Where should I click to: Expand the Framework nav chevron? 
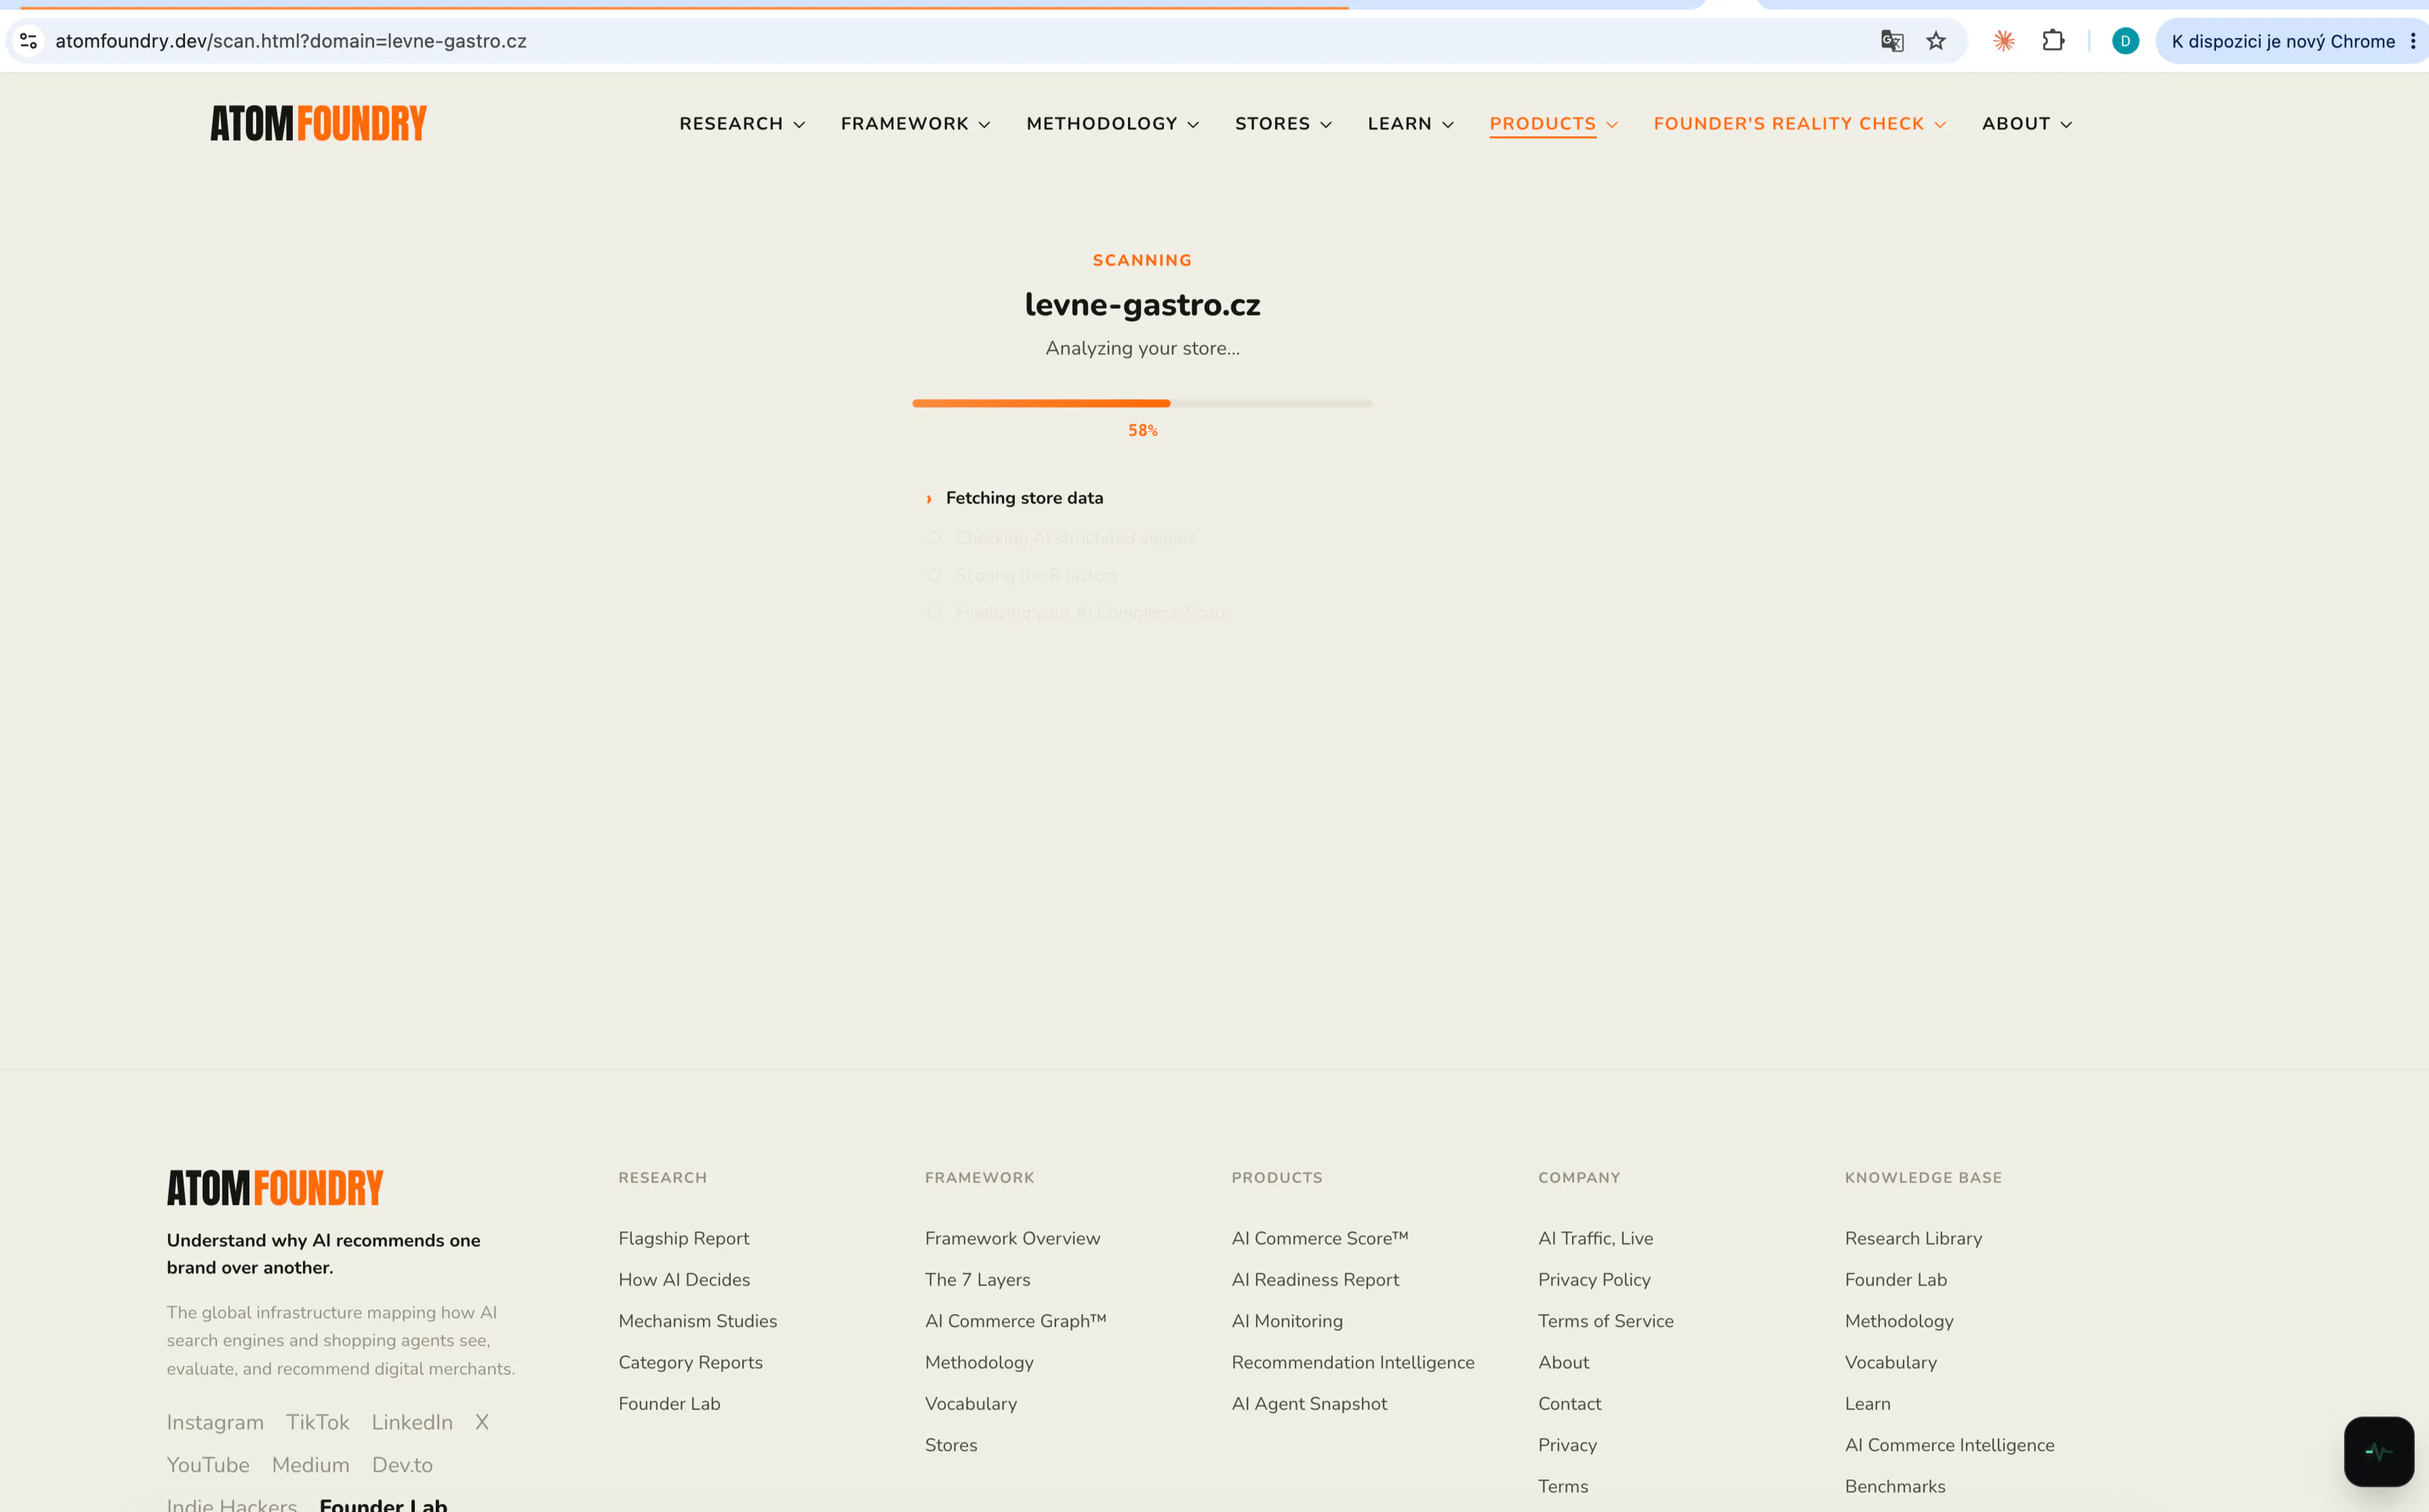click(984, 125)
